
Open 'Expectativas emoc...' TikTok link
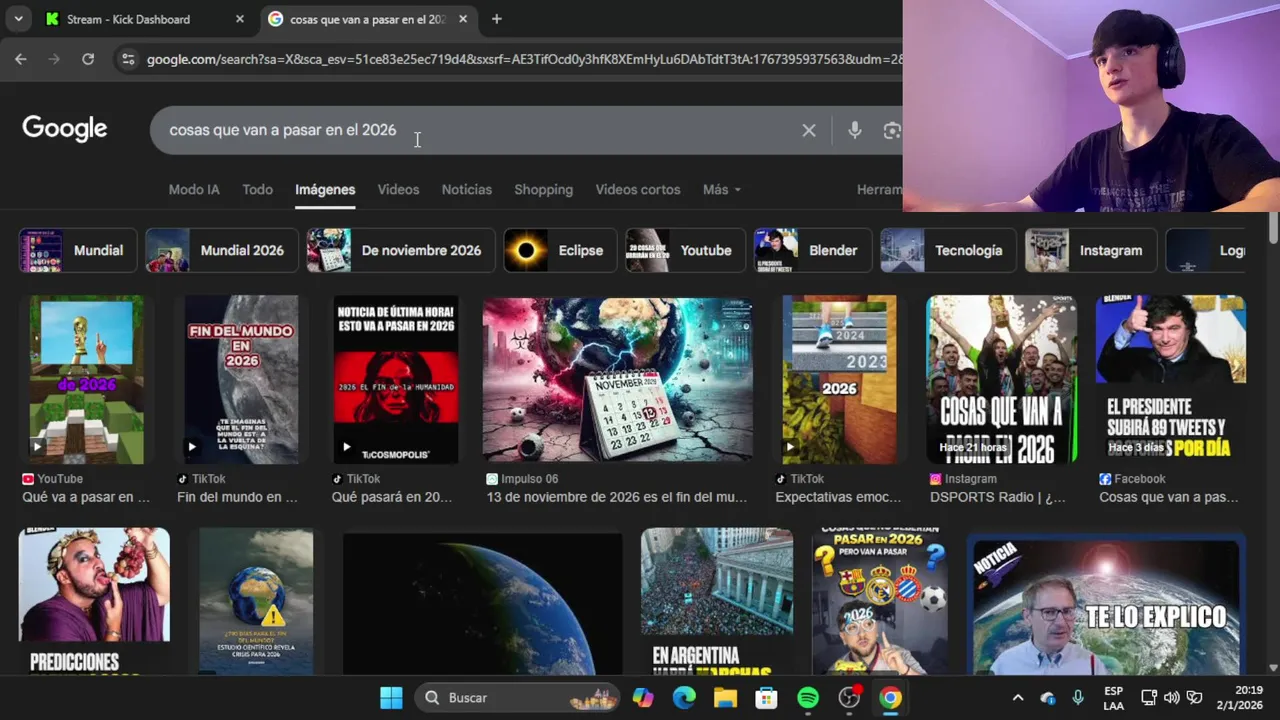pos(838,497)
